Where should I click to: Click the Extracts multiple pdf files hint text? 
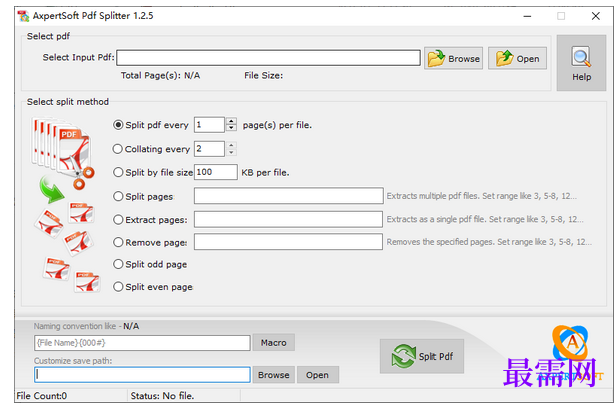coord(482,196)
